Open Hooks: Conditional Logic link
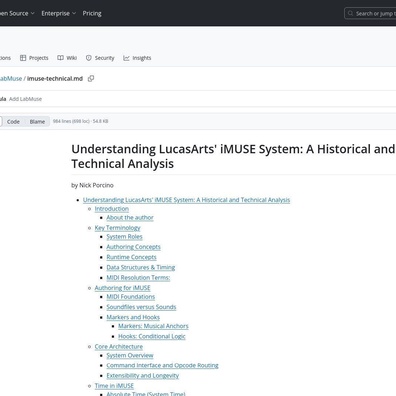 point(152,336)
